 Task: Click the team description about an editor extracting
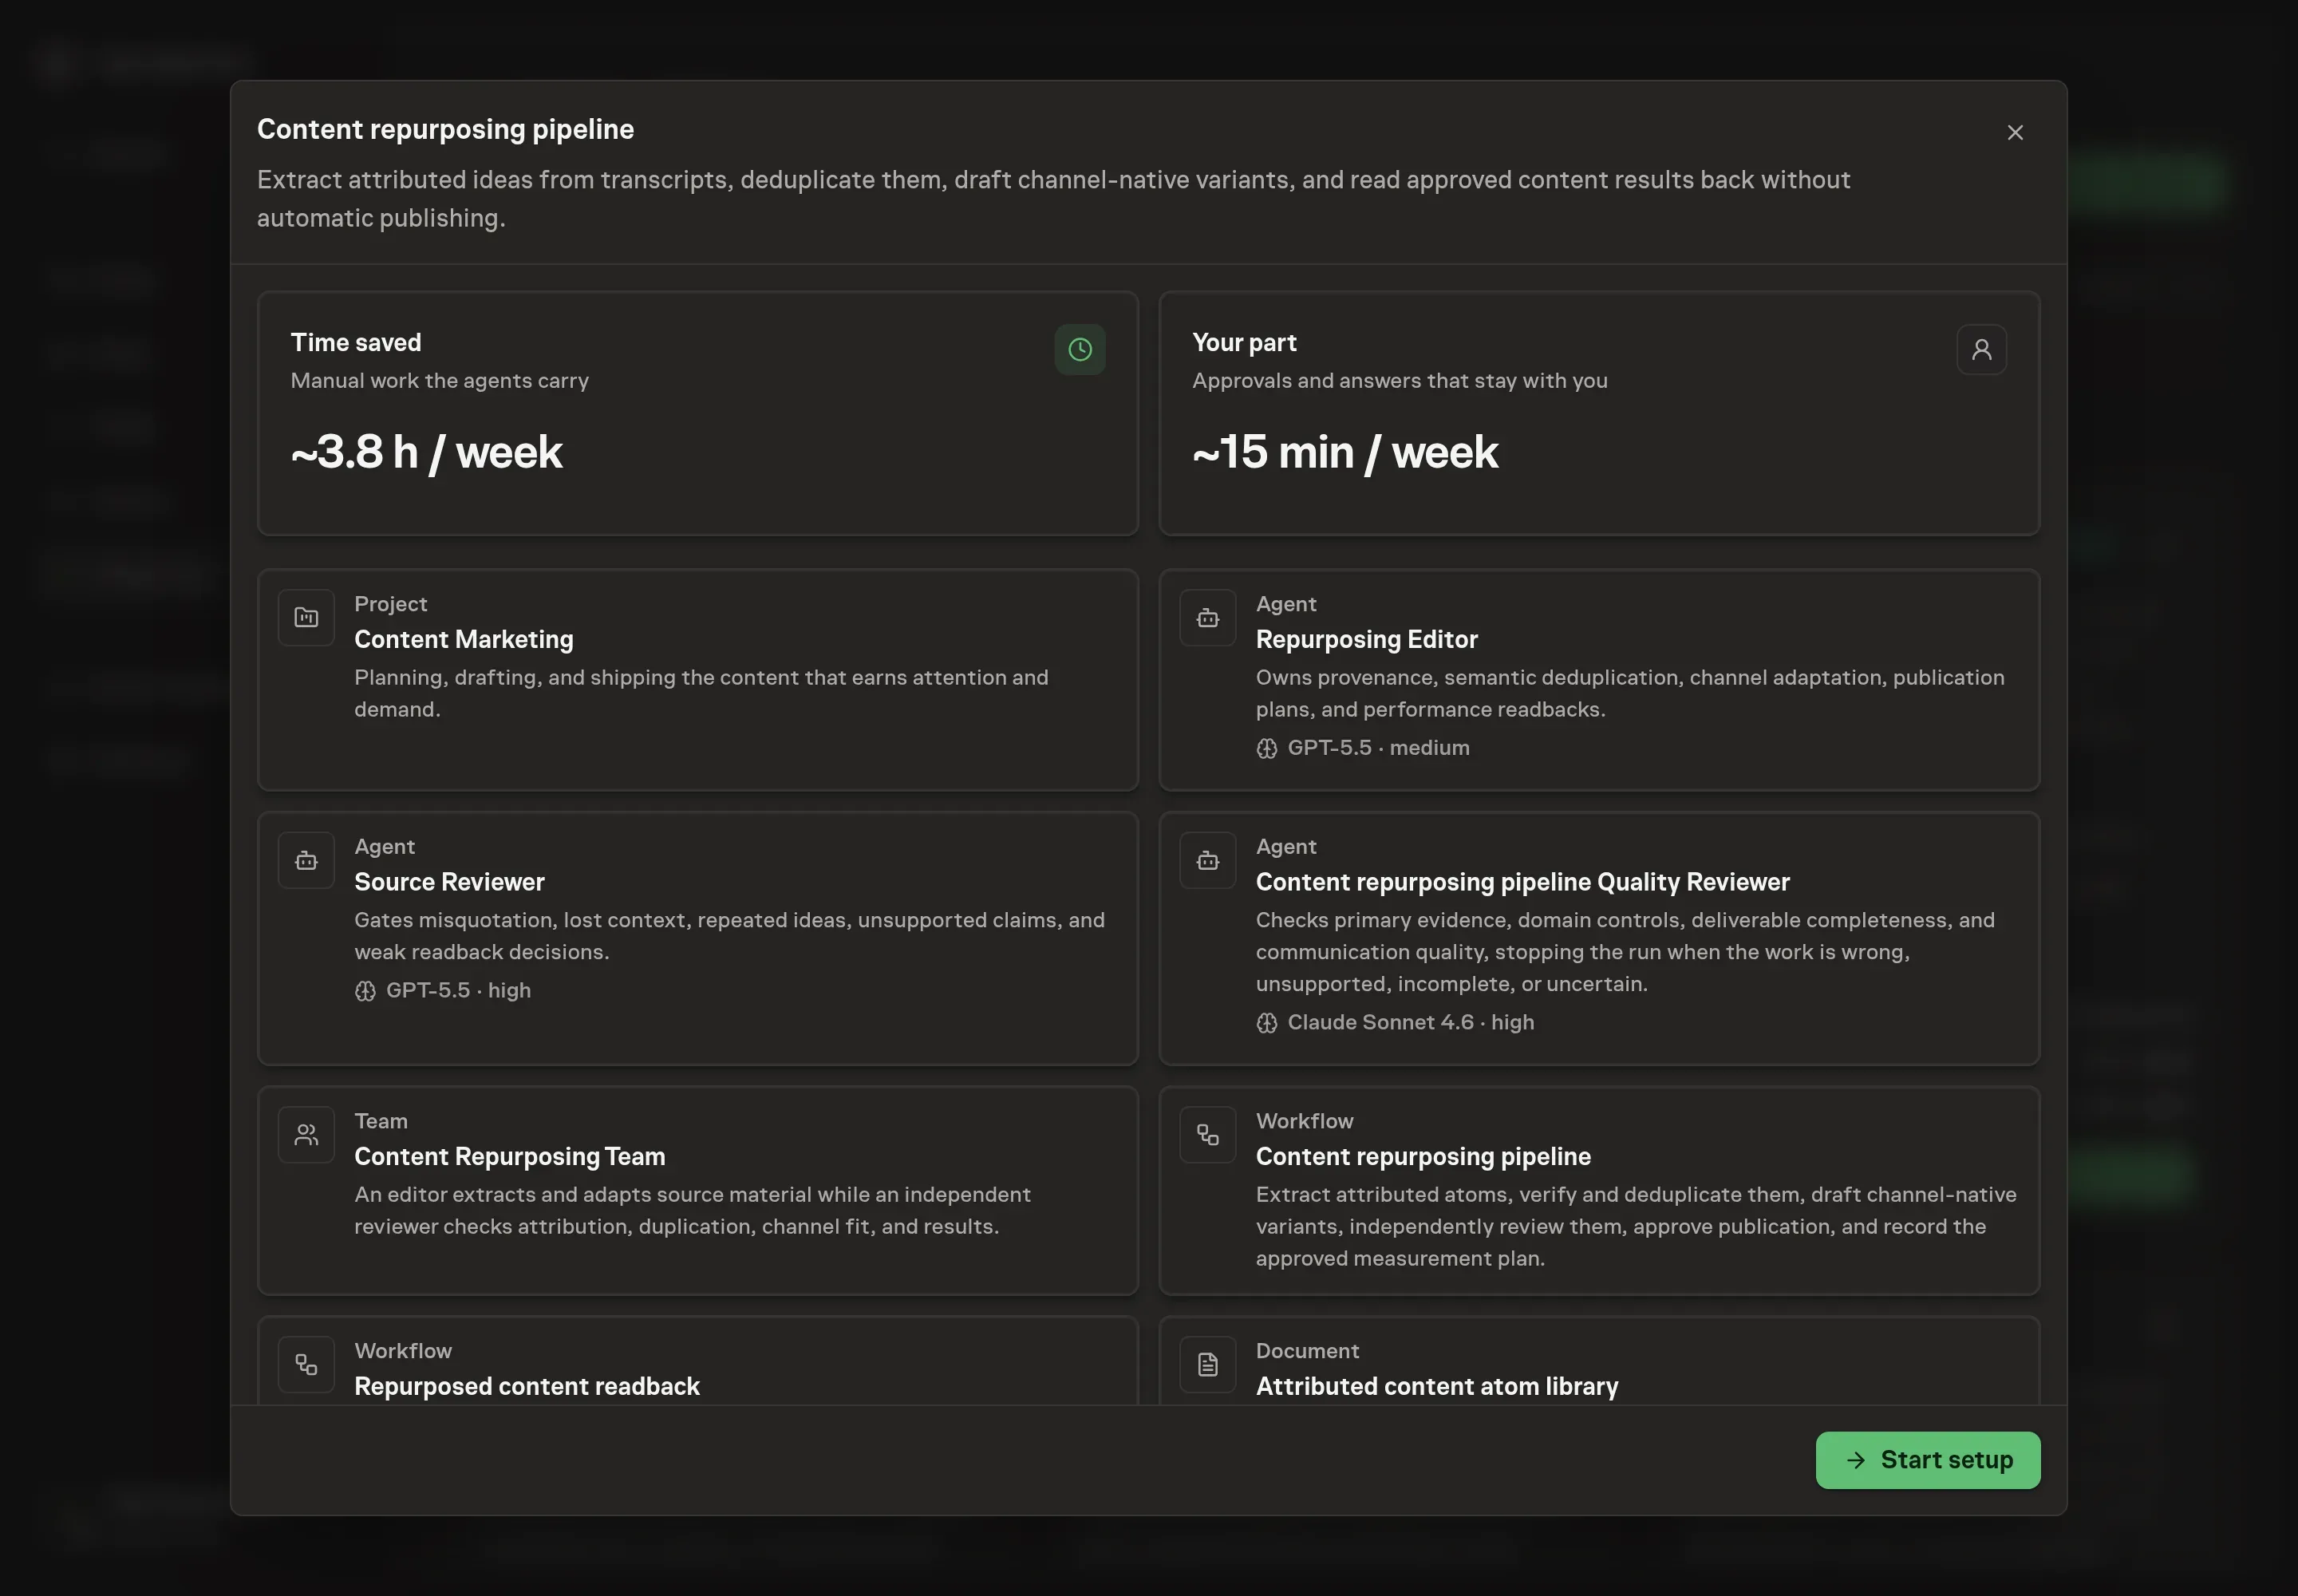coord(692,1210)
